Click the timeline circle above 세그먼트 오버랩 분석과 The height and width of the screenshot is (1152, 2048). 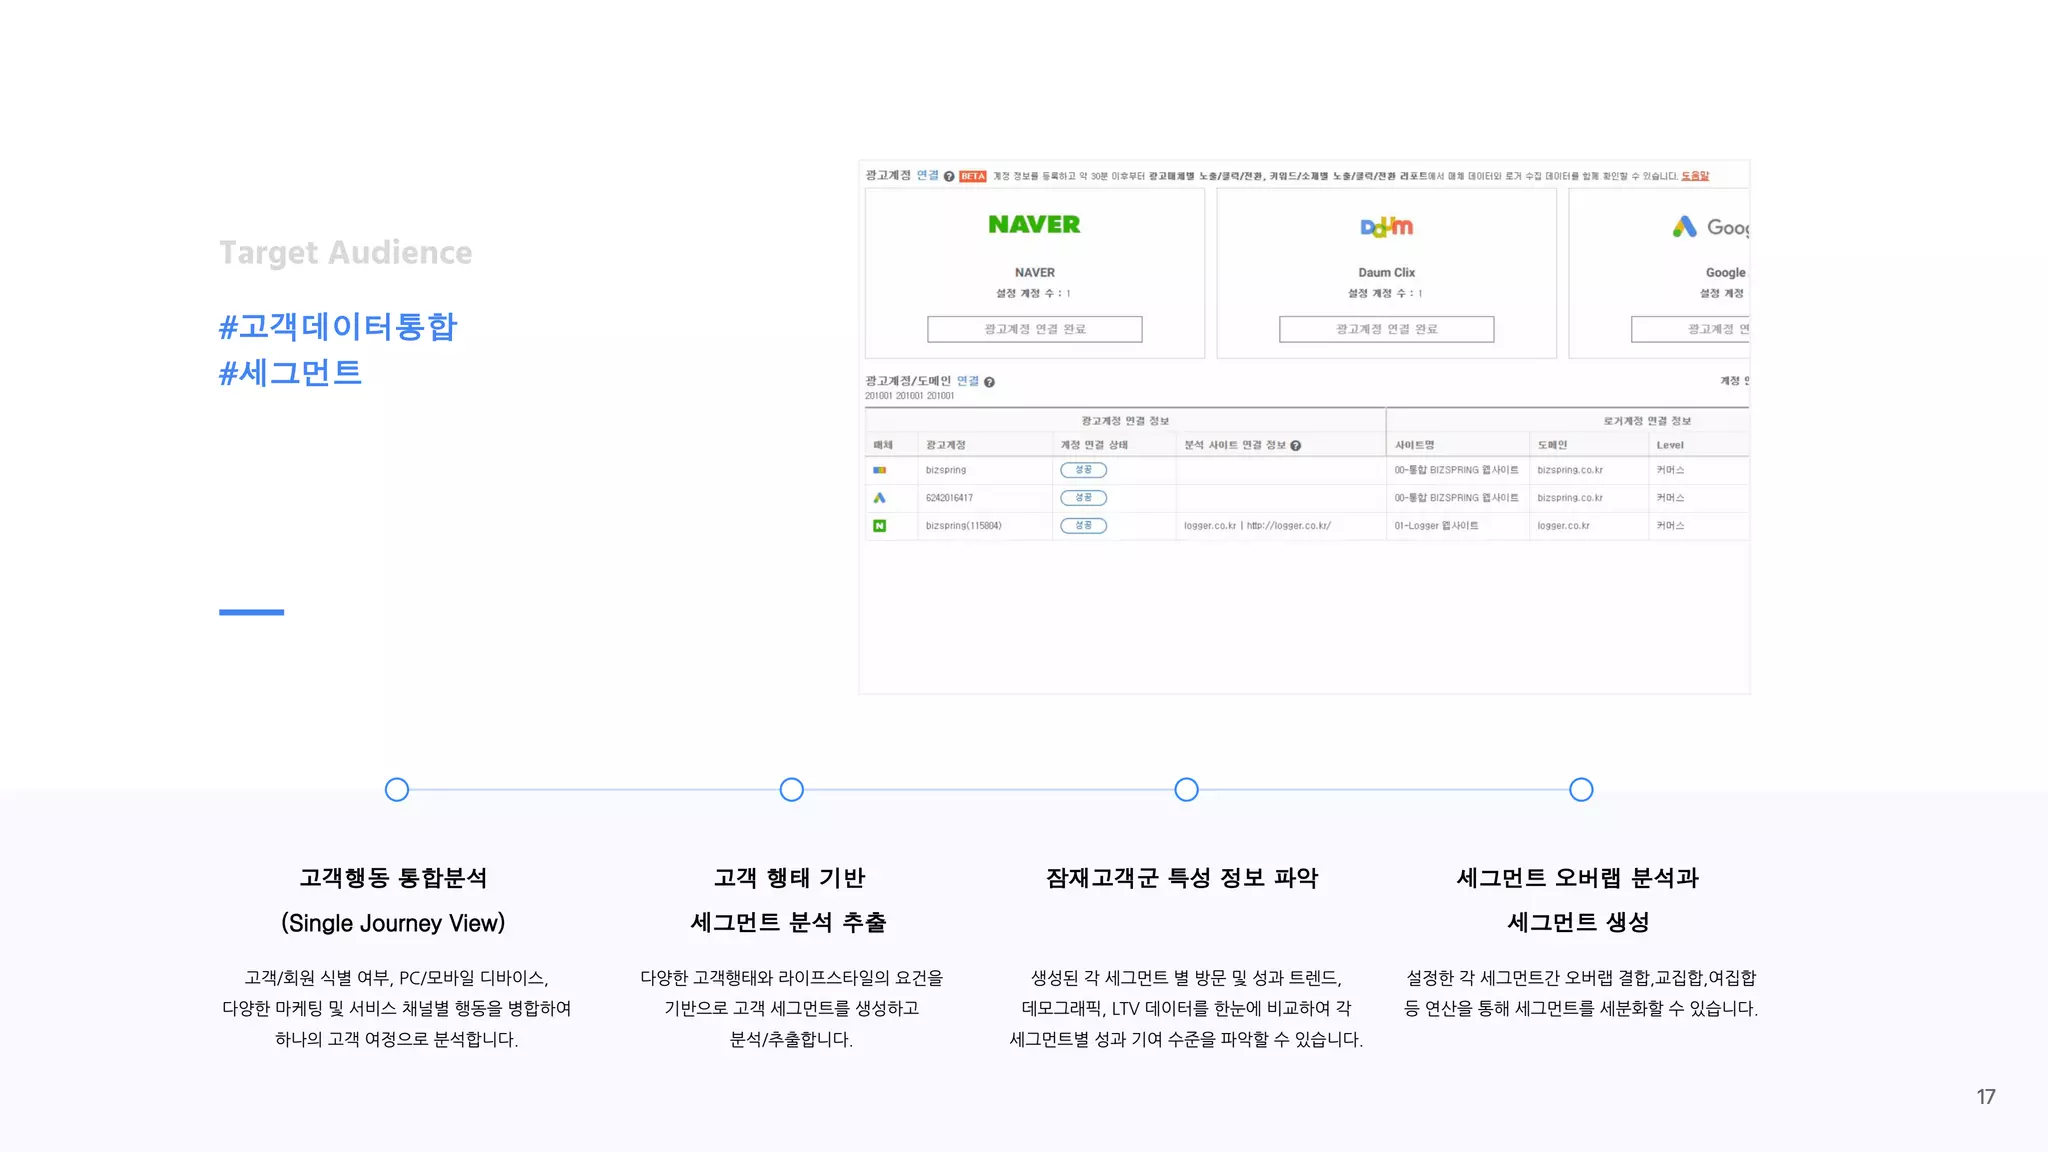pyautogui.click(x=1581, y=790)
